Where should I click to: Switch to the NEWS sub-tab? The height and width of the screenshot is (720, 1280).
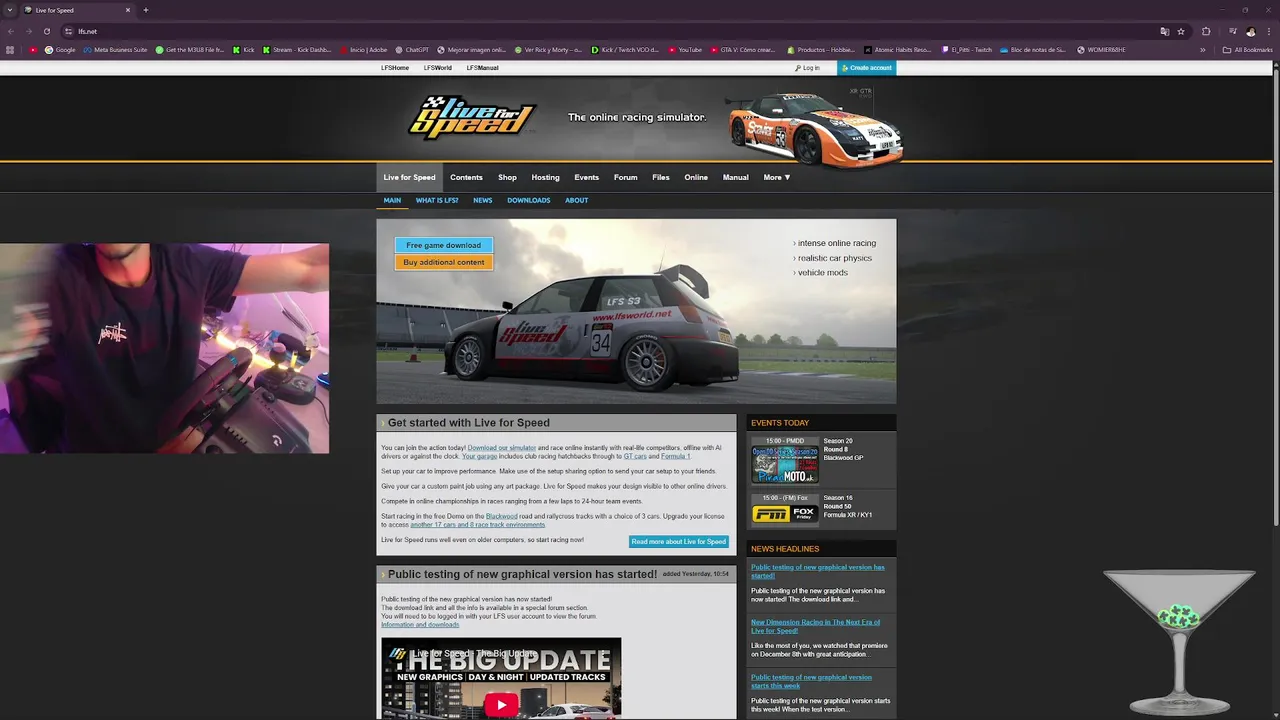(x=482, y=200)
